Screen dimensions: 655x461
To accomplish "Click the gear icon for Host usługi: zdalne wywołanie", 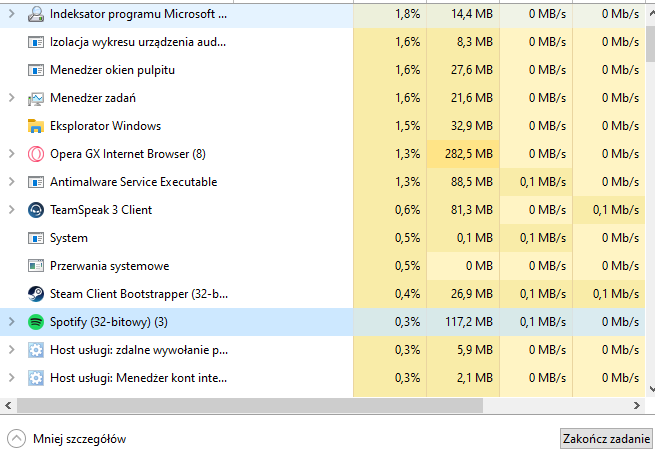I will [36, 350].
